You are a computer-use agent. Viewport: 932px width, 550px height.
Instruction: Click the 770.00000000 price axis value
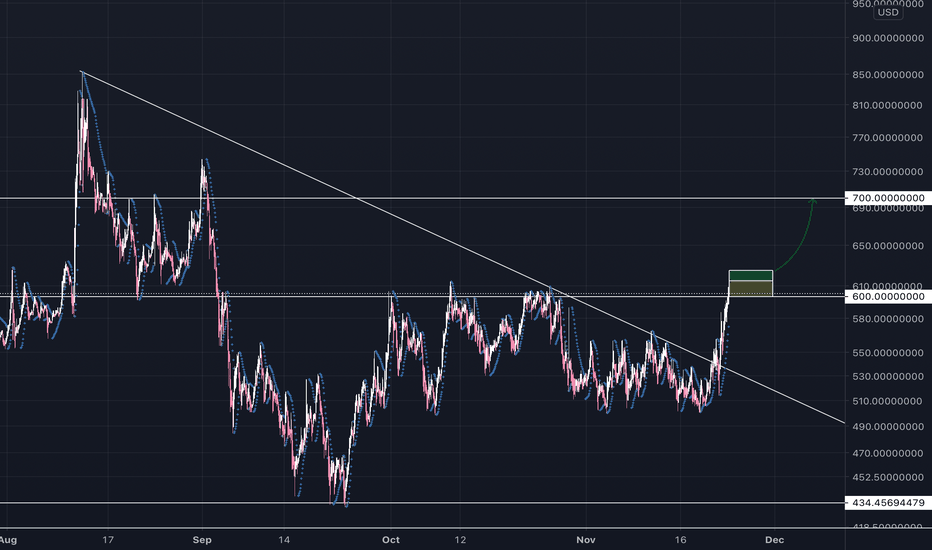tap(887, 137)
